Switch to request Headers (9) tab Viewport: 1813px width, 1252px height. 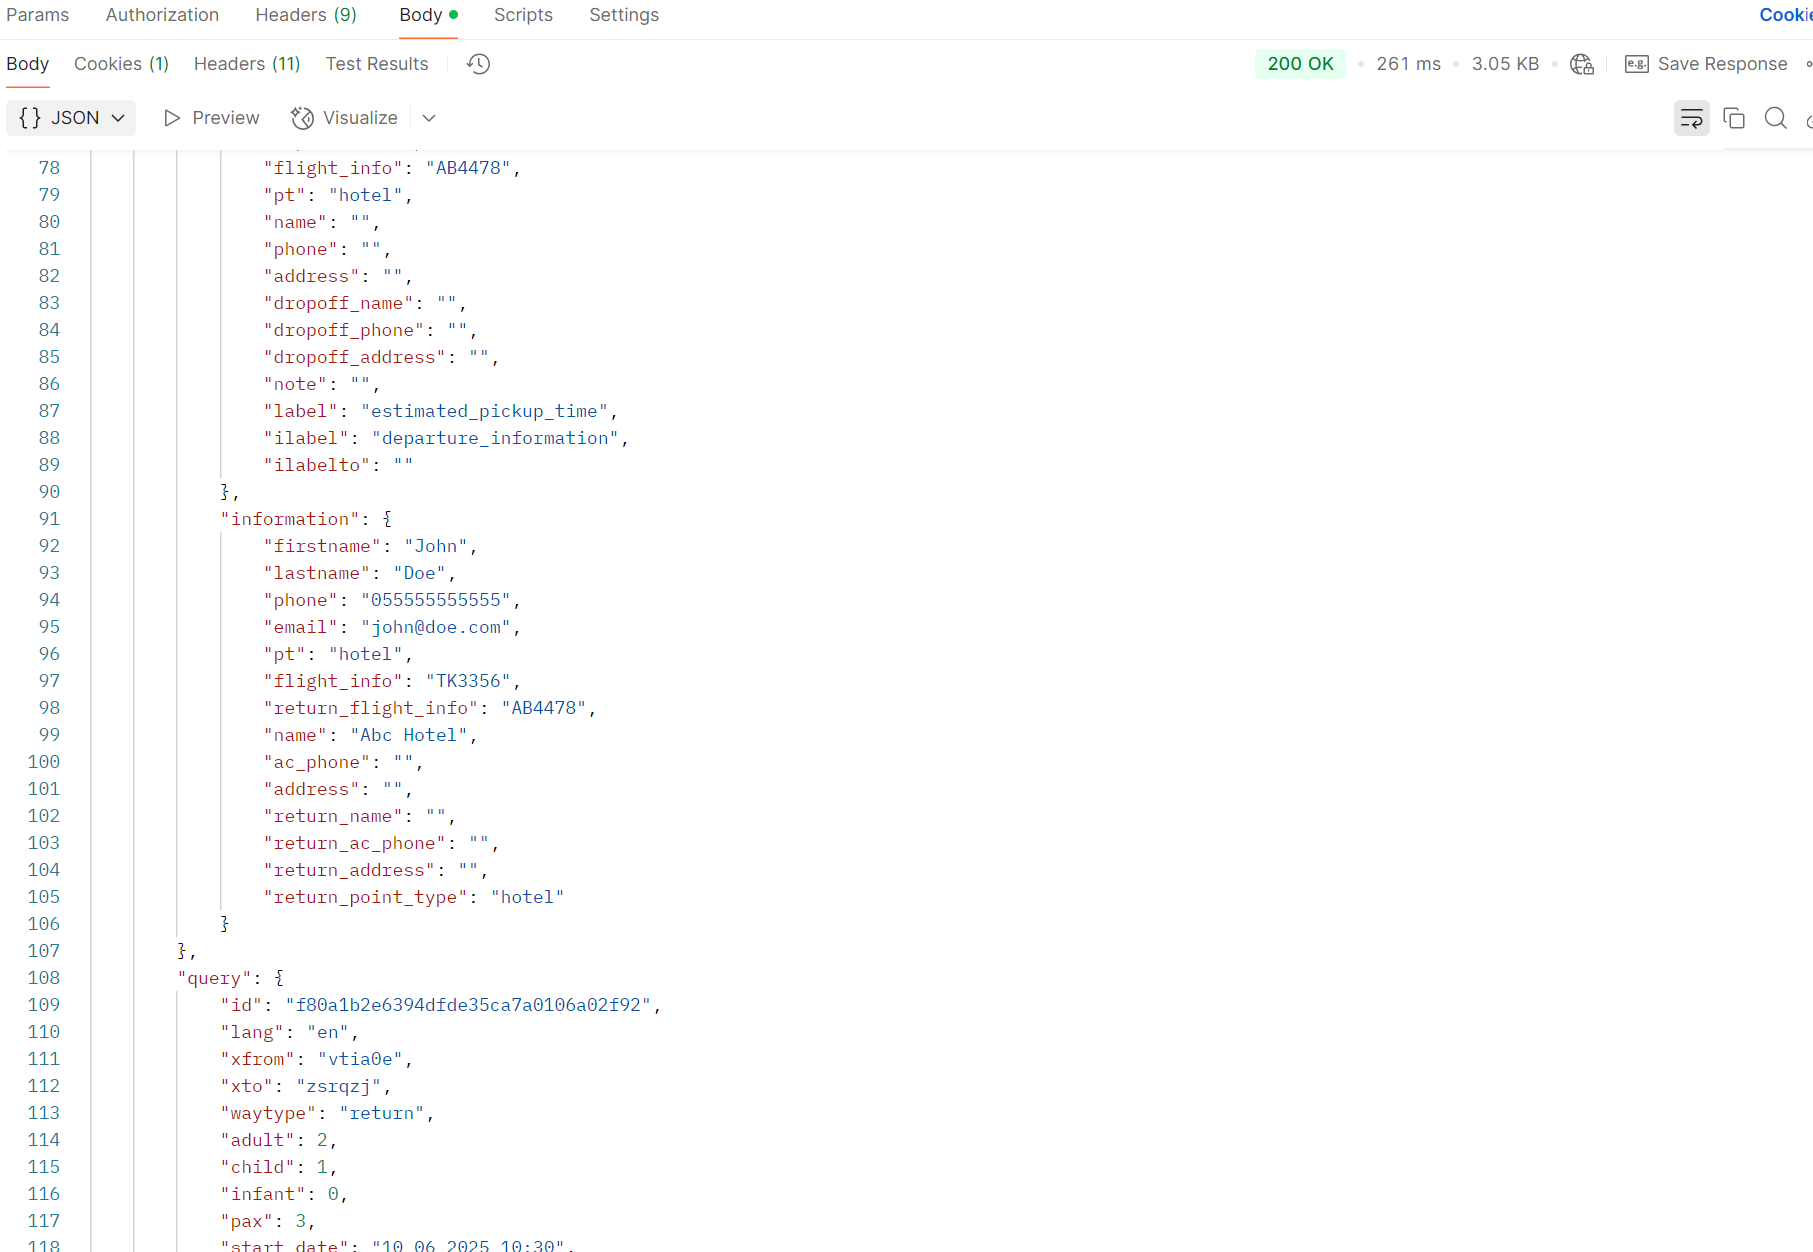point(305,15)
